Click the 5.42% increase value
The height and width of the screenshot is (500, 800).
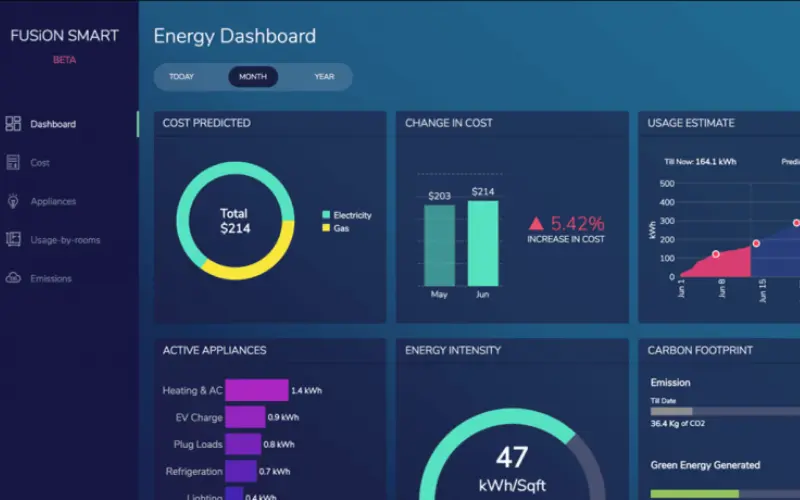(x=578, y=223)
